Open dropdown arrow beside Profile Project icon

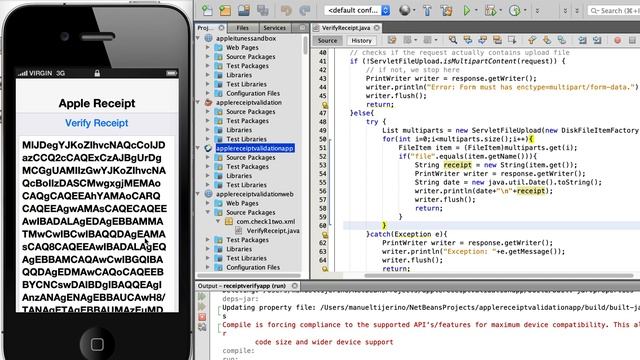tap(525, 11)
